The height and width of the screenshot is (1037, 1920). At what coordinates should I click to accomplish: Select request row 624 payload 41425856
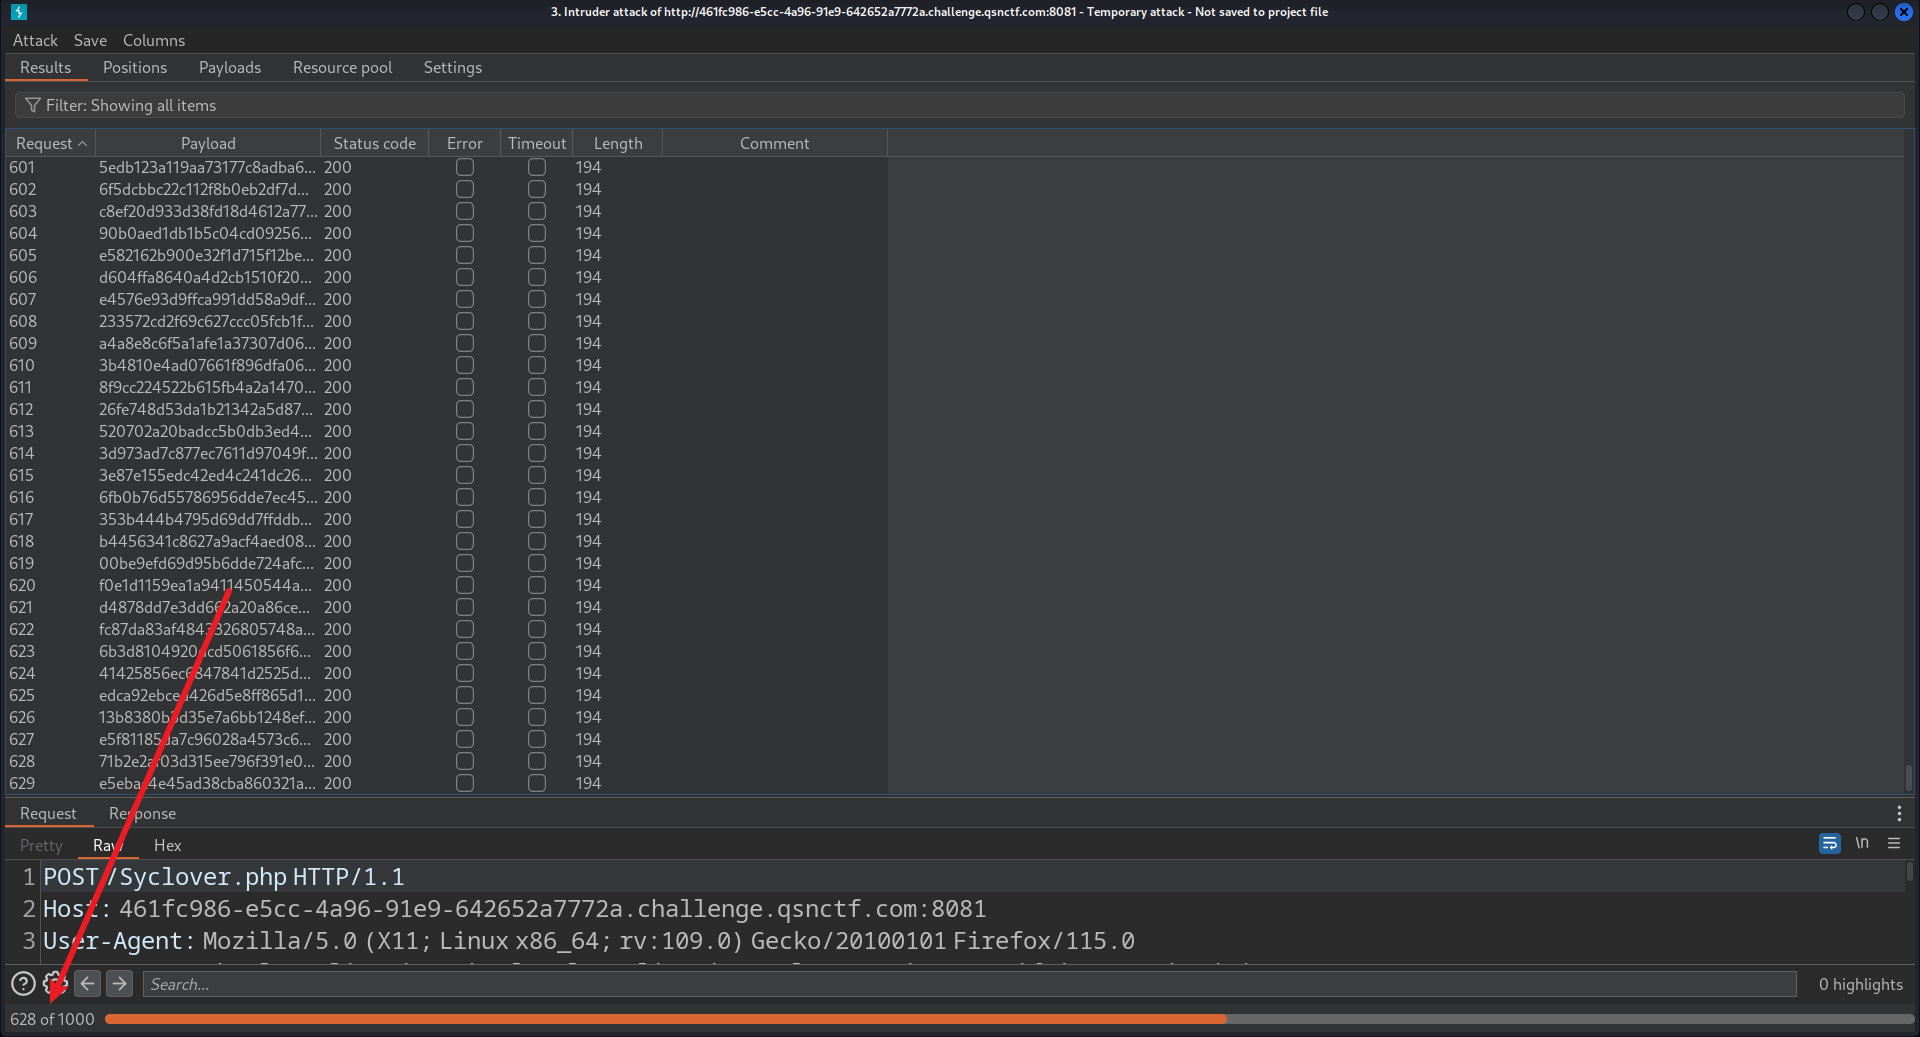[x=446, y=674]
